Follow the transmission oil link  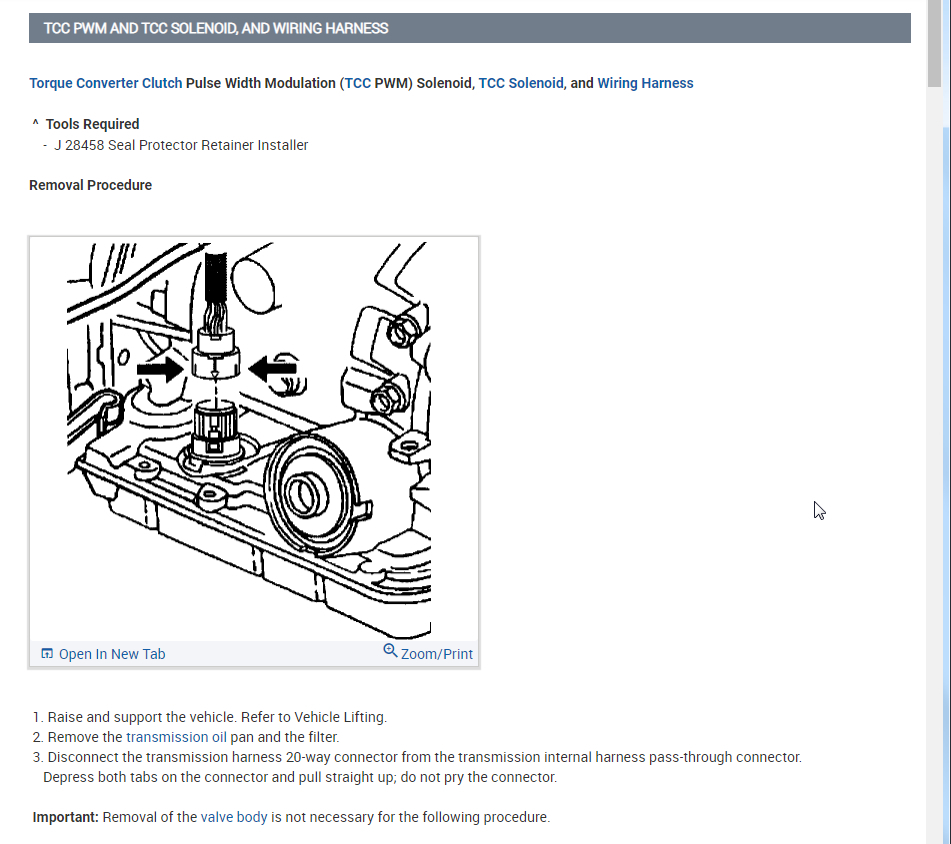tap(176, 737)
